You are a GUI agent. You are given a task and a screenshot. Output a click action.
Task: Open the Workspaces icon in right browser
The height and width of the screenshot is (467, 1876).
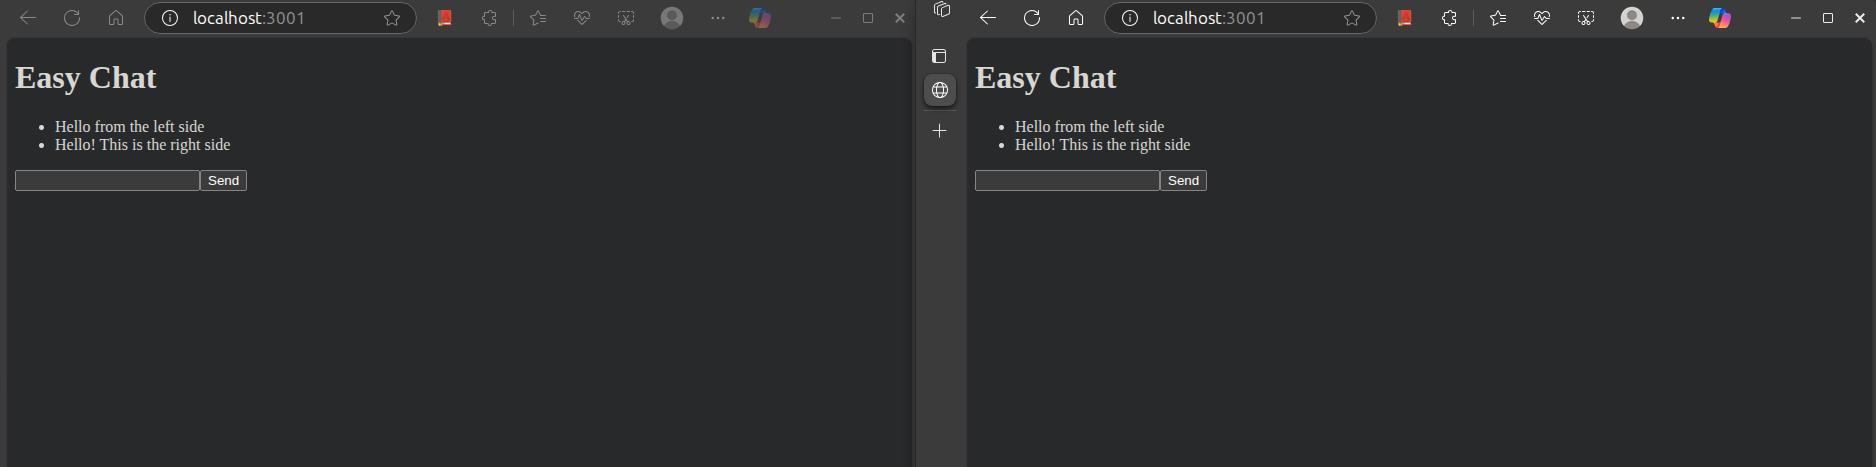(x=941, y=10)
